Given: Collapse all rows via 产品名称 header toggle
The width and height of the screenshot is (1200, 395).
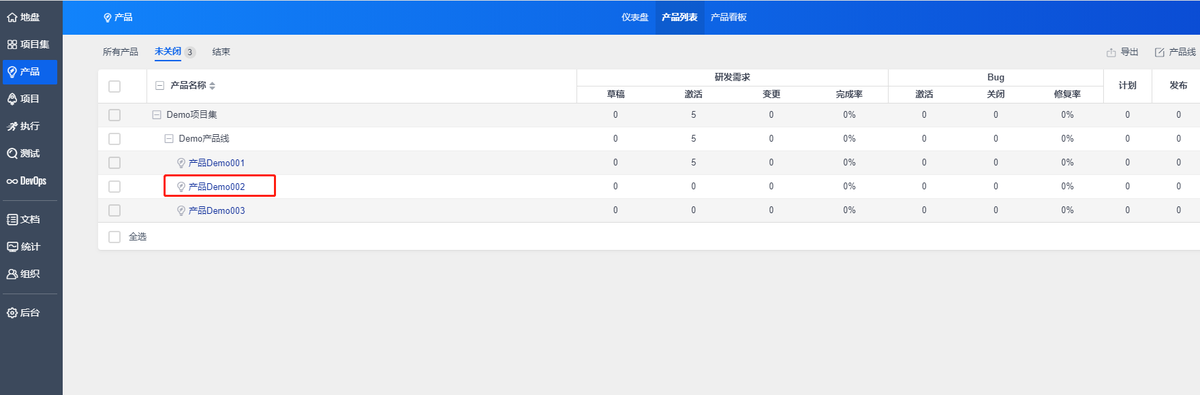Looking at the screenshot, I should tap(160, 86).
